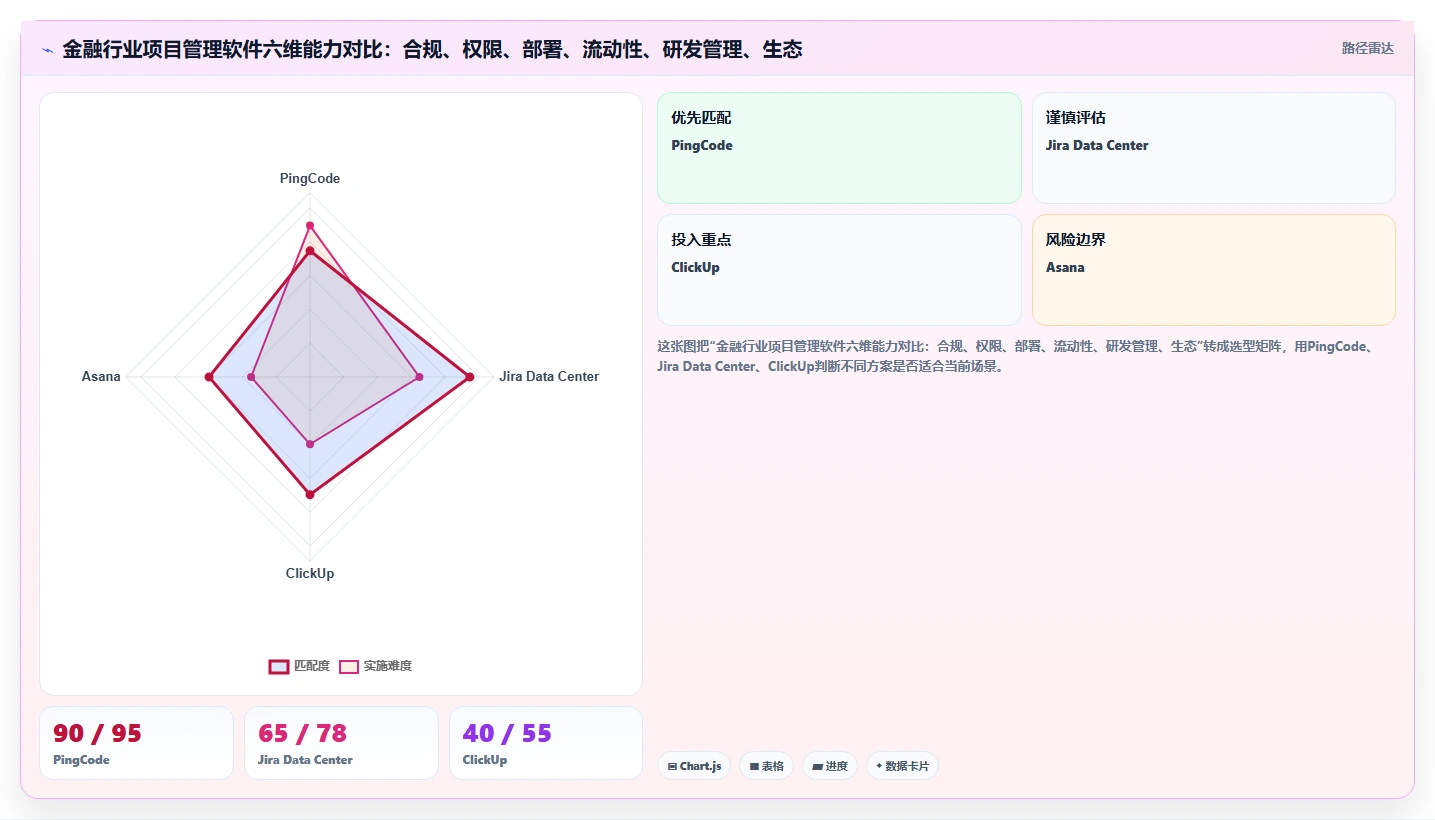Image resolution: width=1435 pixels, height=820 pixels.
Task: Click the 路径雷达 label in header
Action: [1367, 48]
